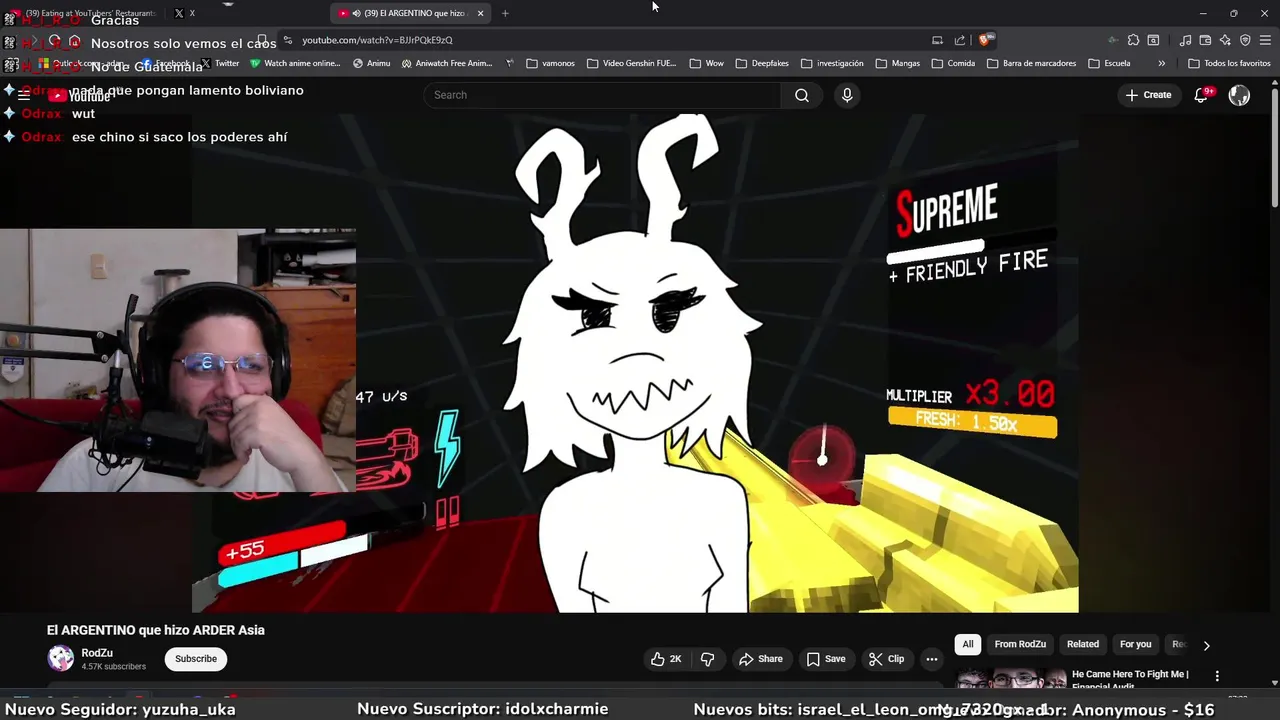
Task: Open the RodZu channel avatar
Action: pos(61,658)
